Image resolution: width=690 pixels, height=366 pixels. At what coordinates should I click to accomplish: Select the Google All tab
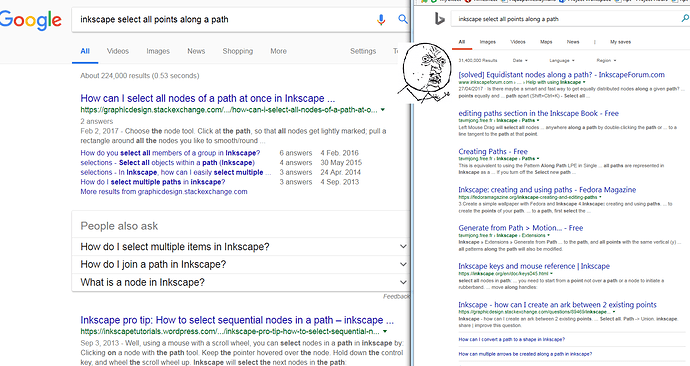85,51
